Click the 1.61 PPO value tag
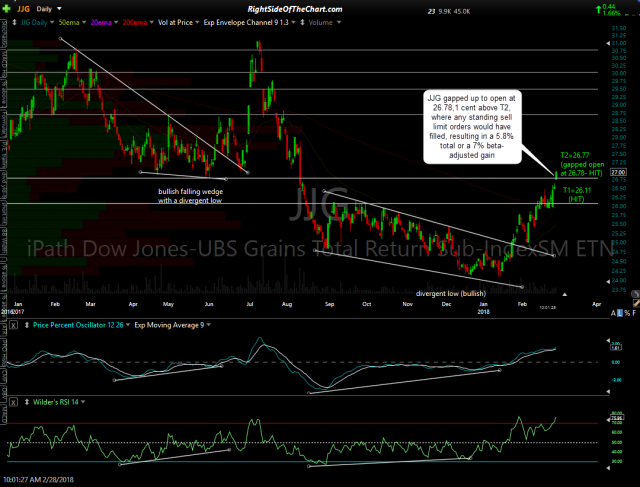The height and width of the screenshot is (487, 640). (616, 347)
